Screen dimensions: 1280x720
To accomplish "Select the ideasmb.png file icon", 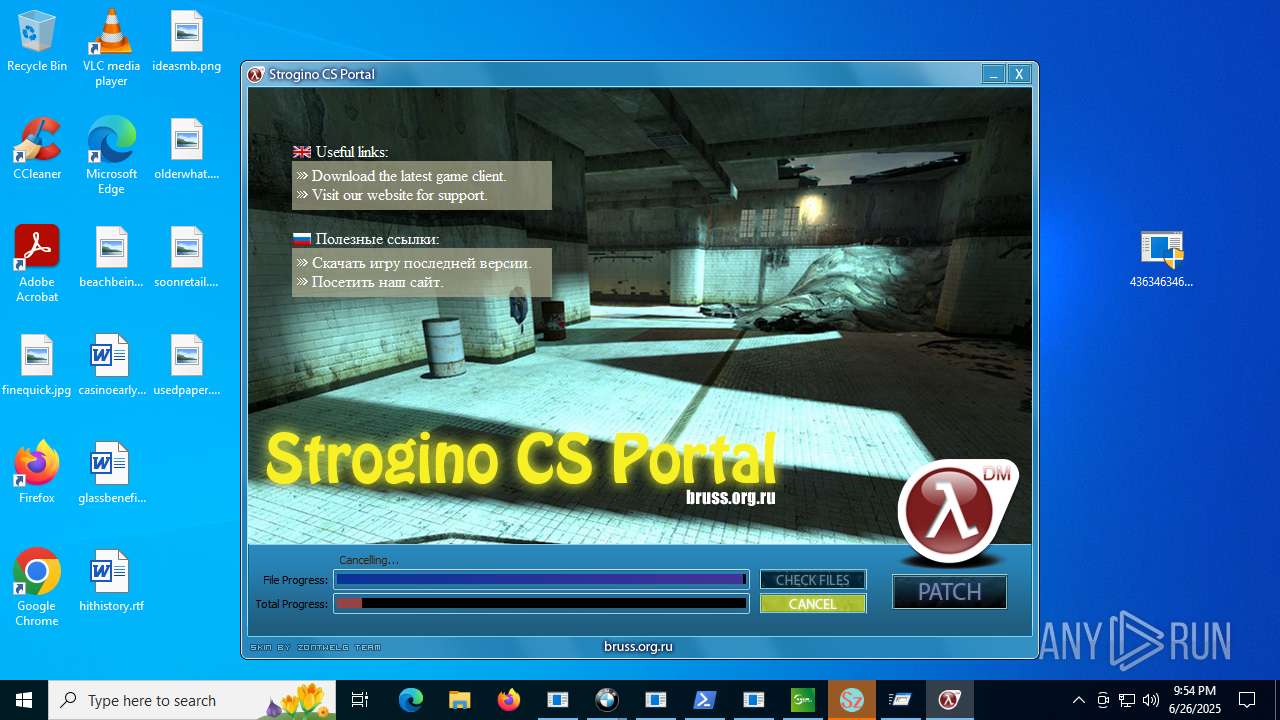I will (187, 41).
